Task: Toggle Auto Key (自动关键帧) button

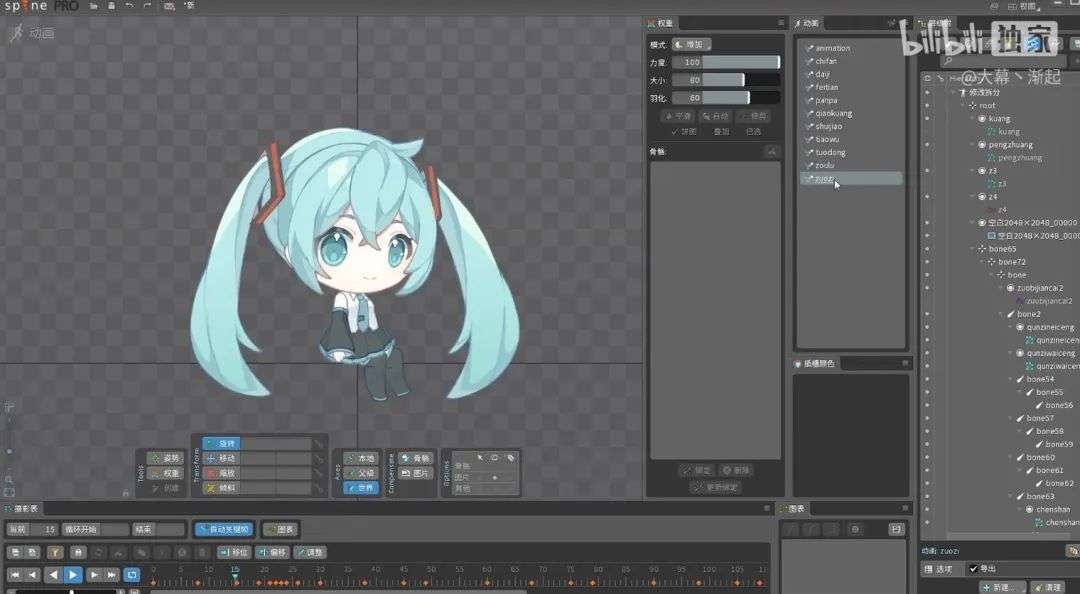Action: click(225, 529)
